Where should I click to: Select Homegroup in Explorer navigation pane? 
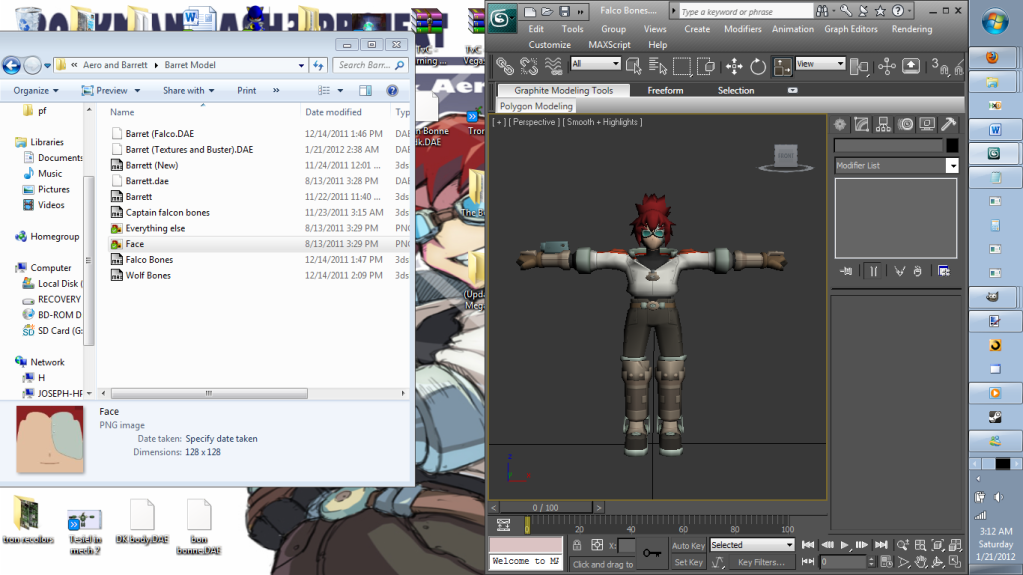[55, 237]
